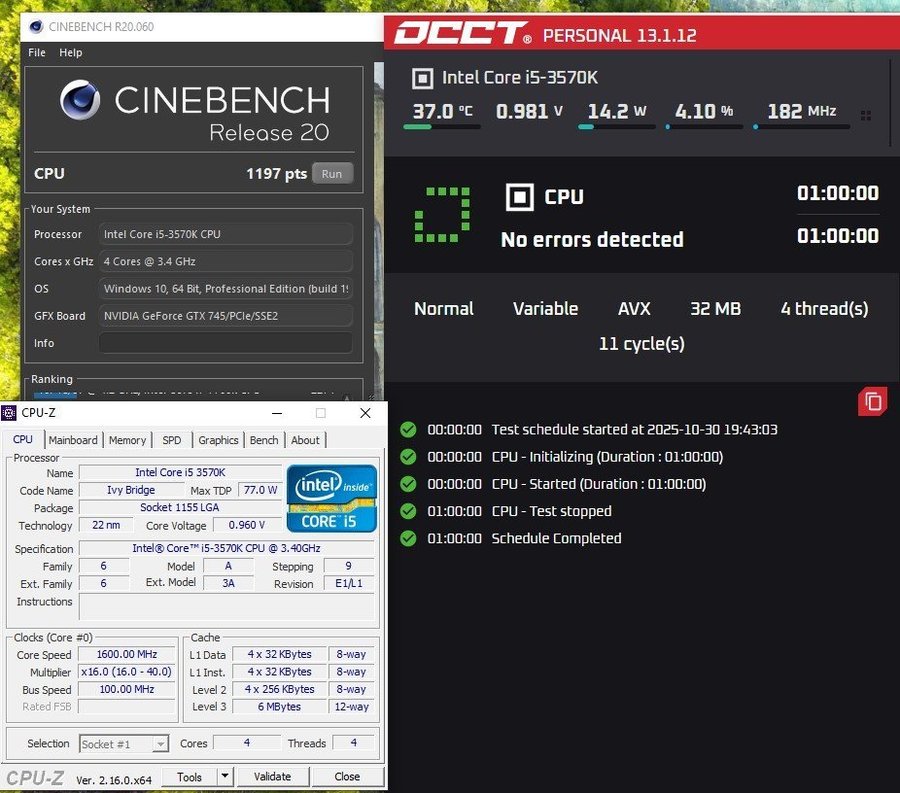Switch to the Mainboard tab in CPU-Z
The height and width of the screenshot is (793, 900).
(x=73, y=440)
